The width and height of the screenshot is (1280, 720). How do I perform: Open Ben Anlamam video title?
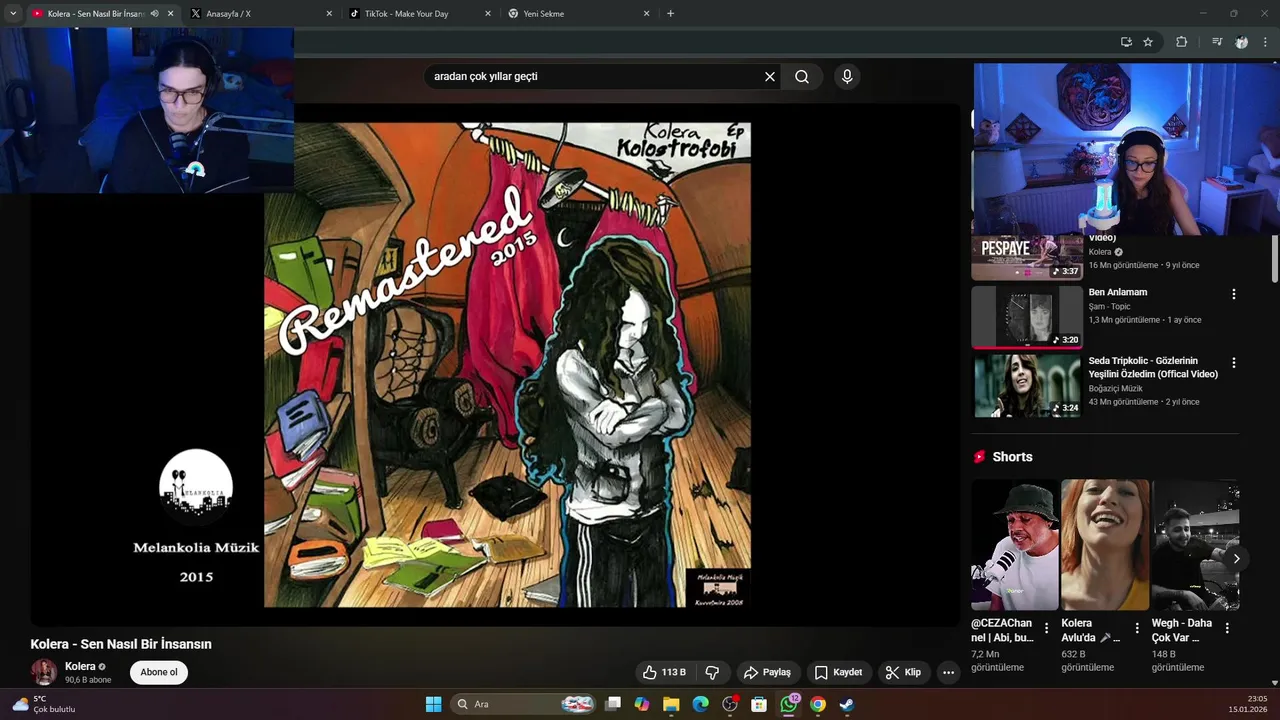pyautogui.click(x=1118, y=292)
